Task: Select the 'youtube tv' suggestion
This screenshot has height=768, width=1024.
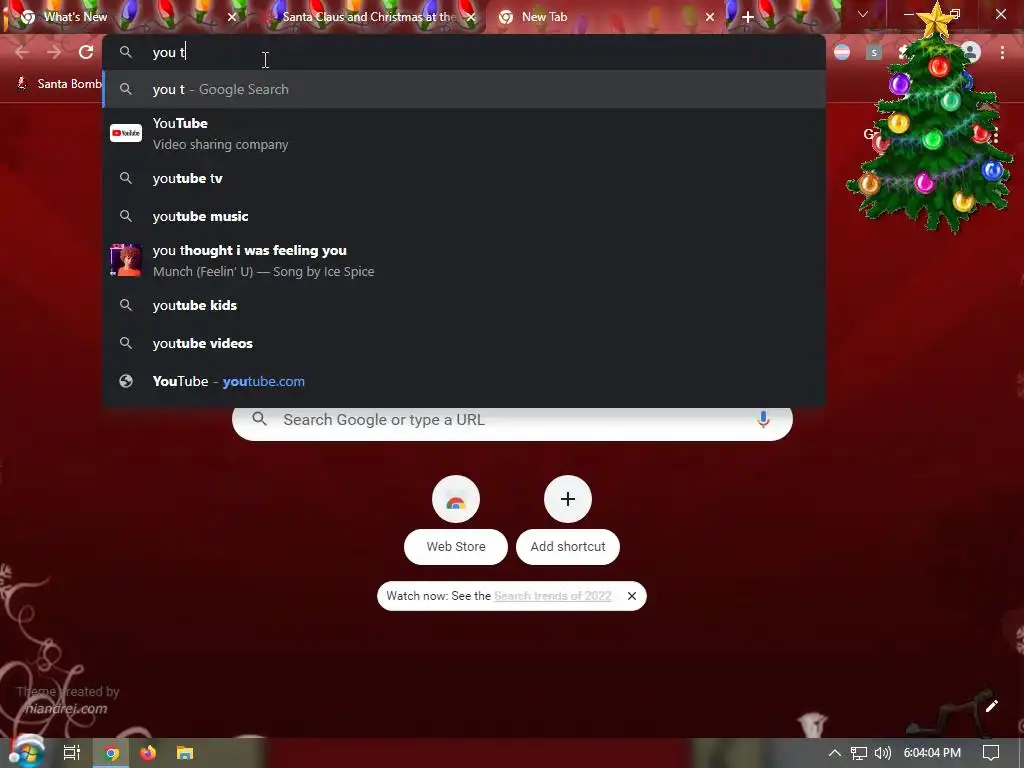Action: (464, 178)
